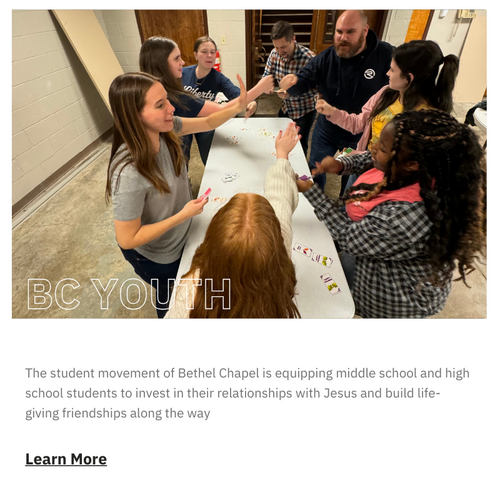The width and height of the screenshot is (500, 500).
Task: Open the Learn More link
Action: click(x=66, y=459)
